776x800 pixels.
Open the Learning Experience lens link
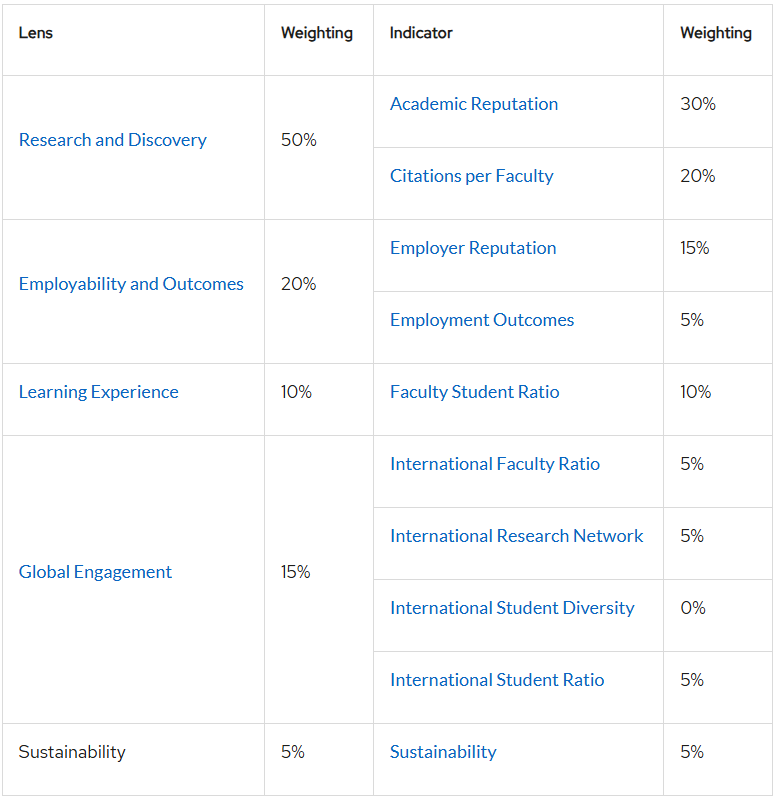98,392
